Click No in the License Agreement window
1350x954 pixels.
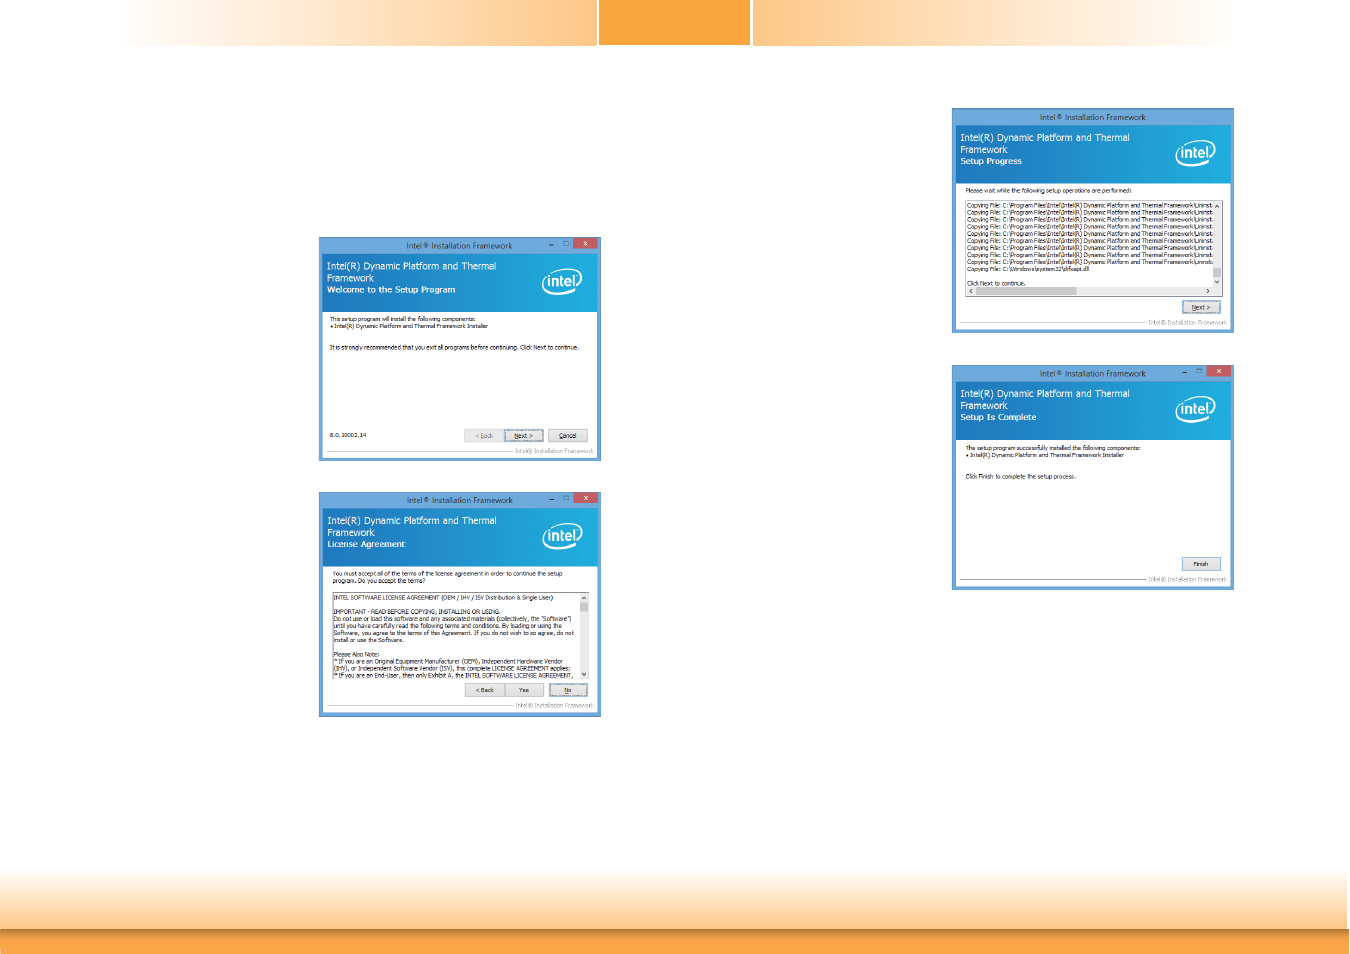568,690
